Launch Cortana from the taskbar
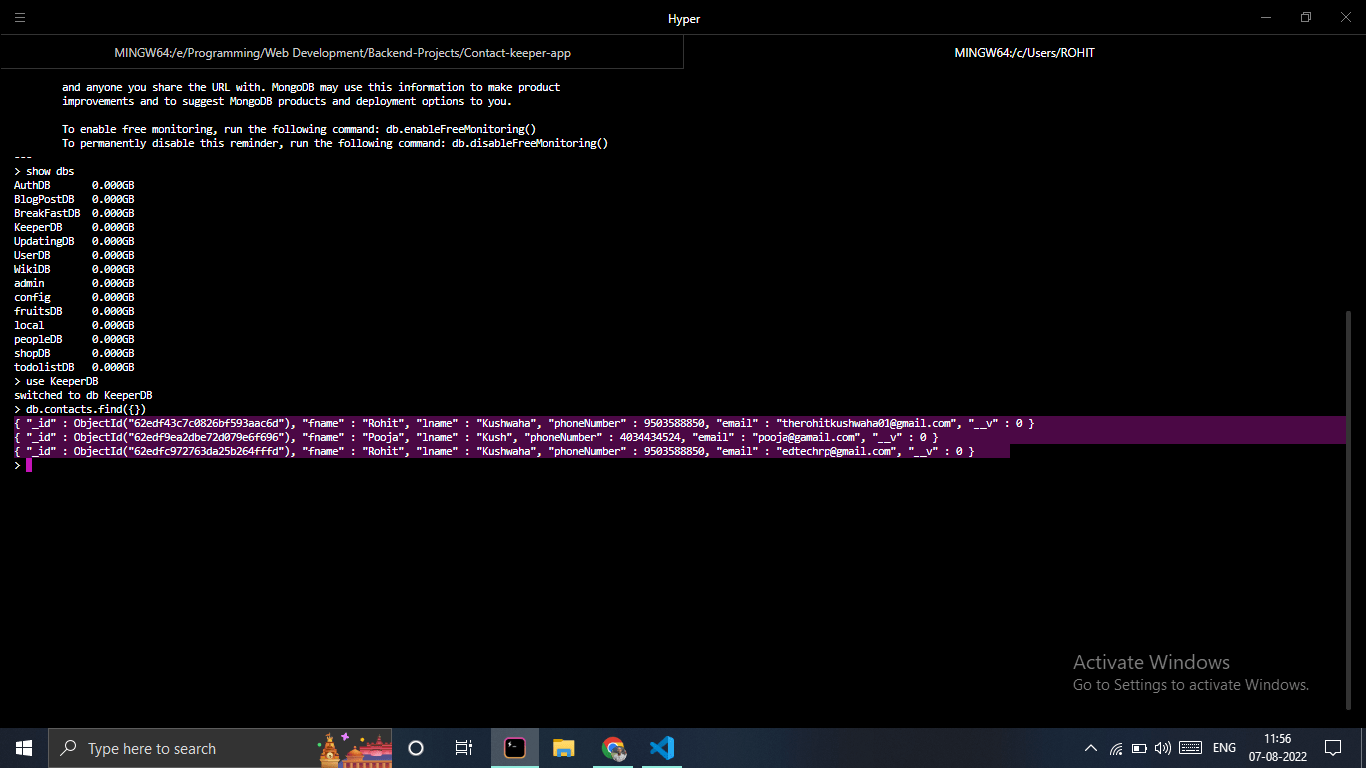 [416, 748]
